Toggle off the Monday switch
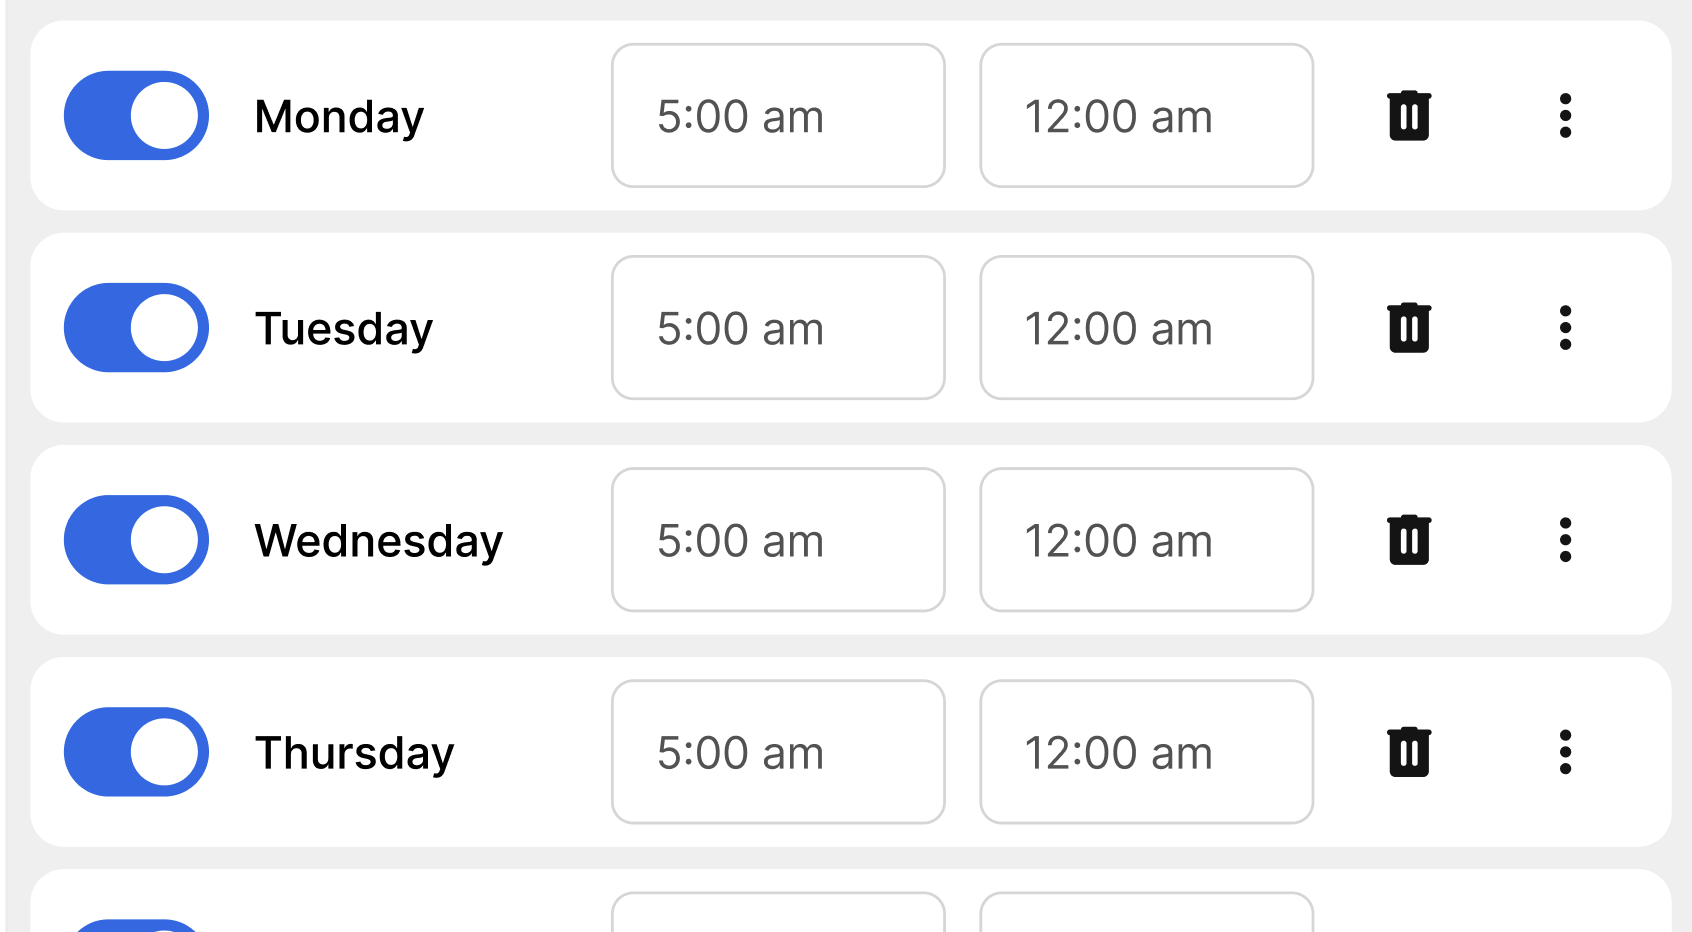The width and height of the screenshot is (1692, 932). 137,116
